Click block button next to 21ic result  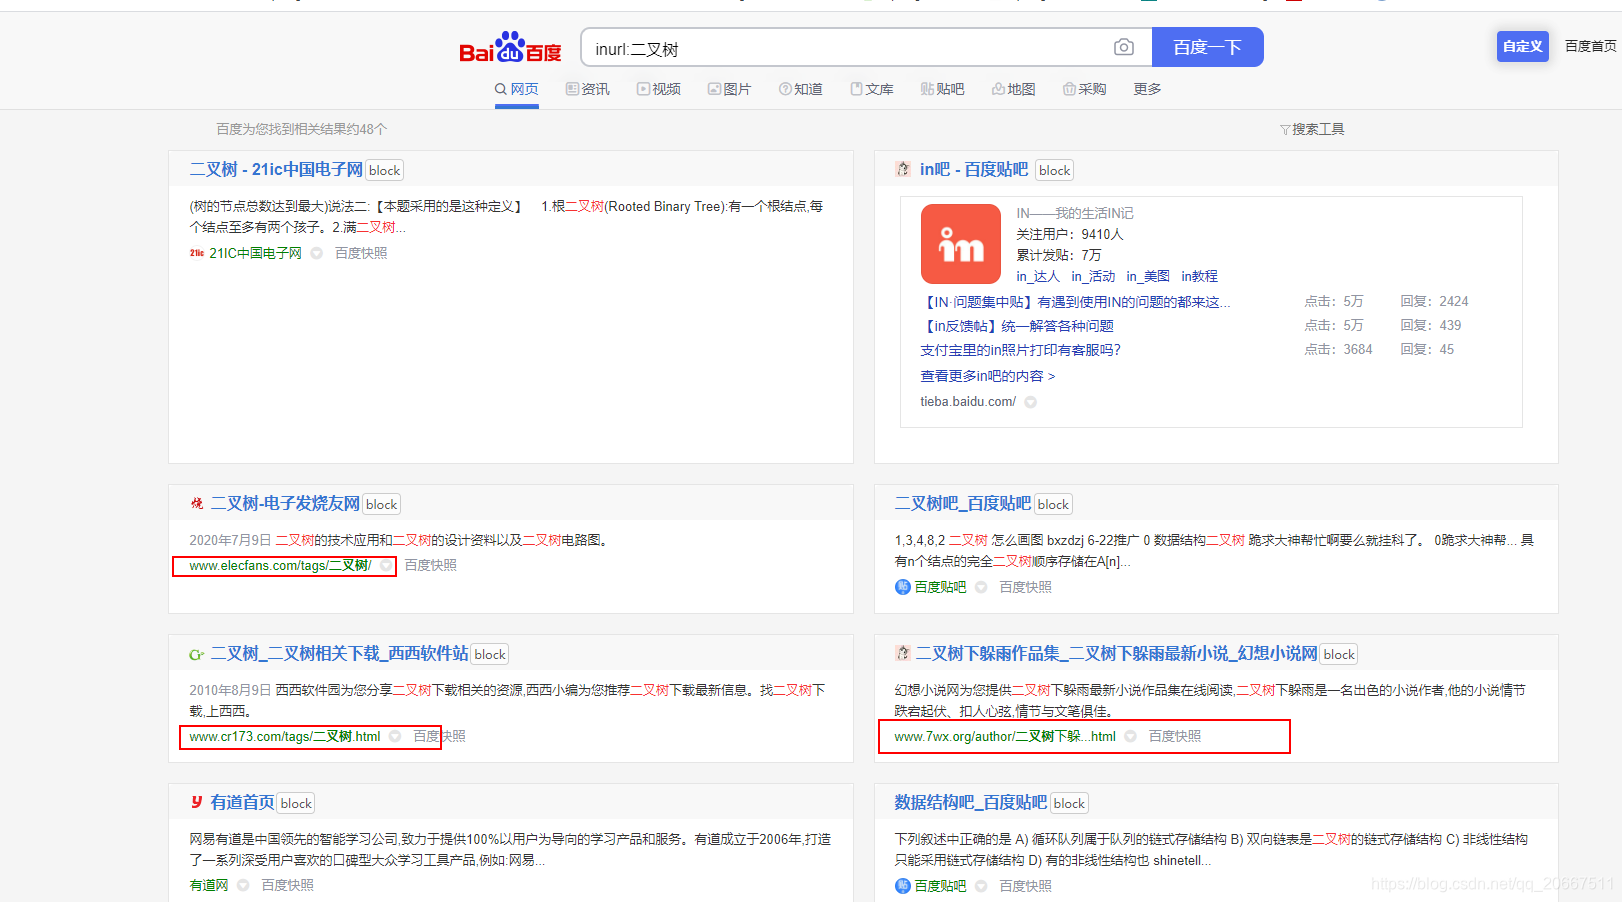tap(384, 170)
